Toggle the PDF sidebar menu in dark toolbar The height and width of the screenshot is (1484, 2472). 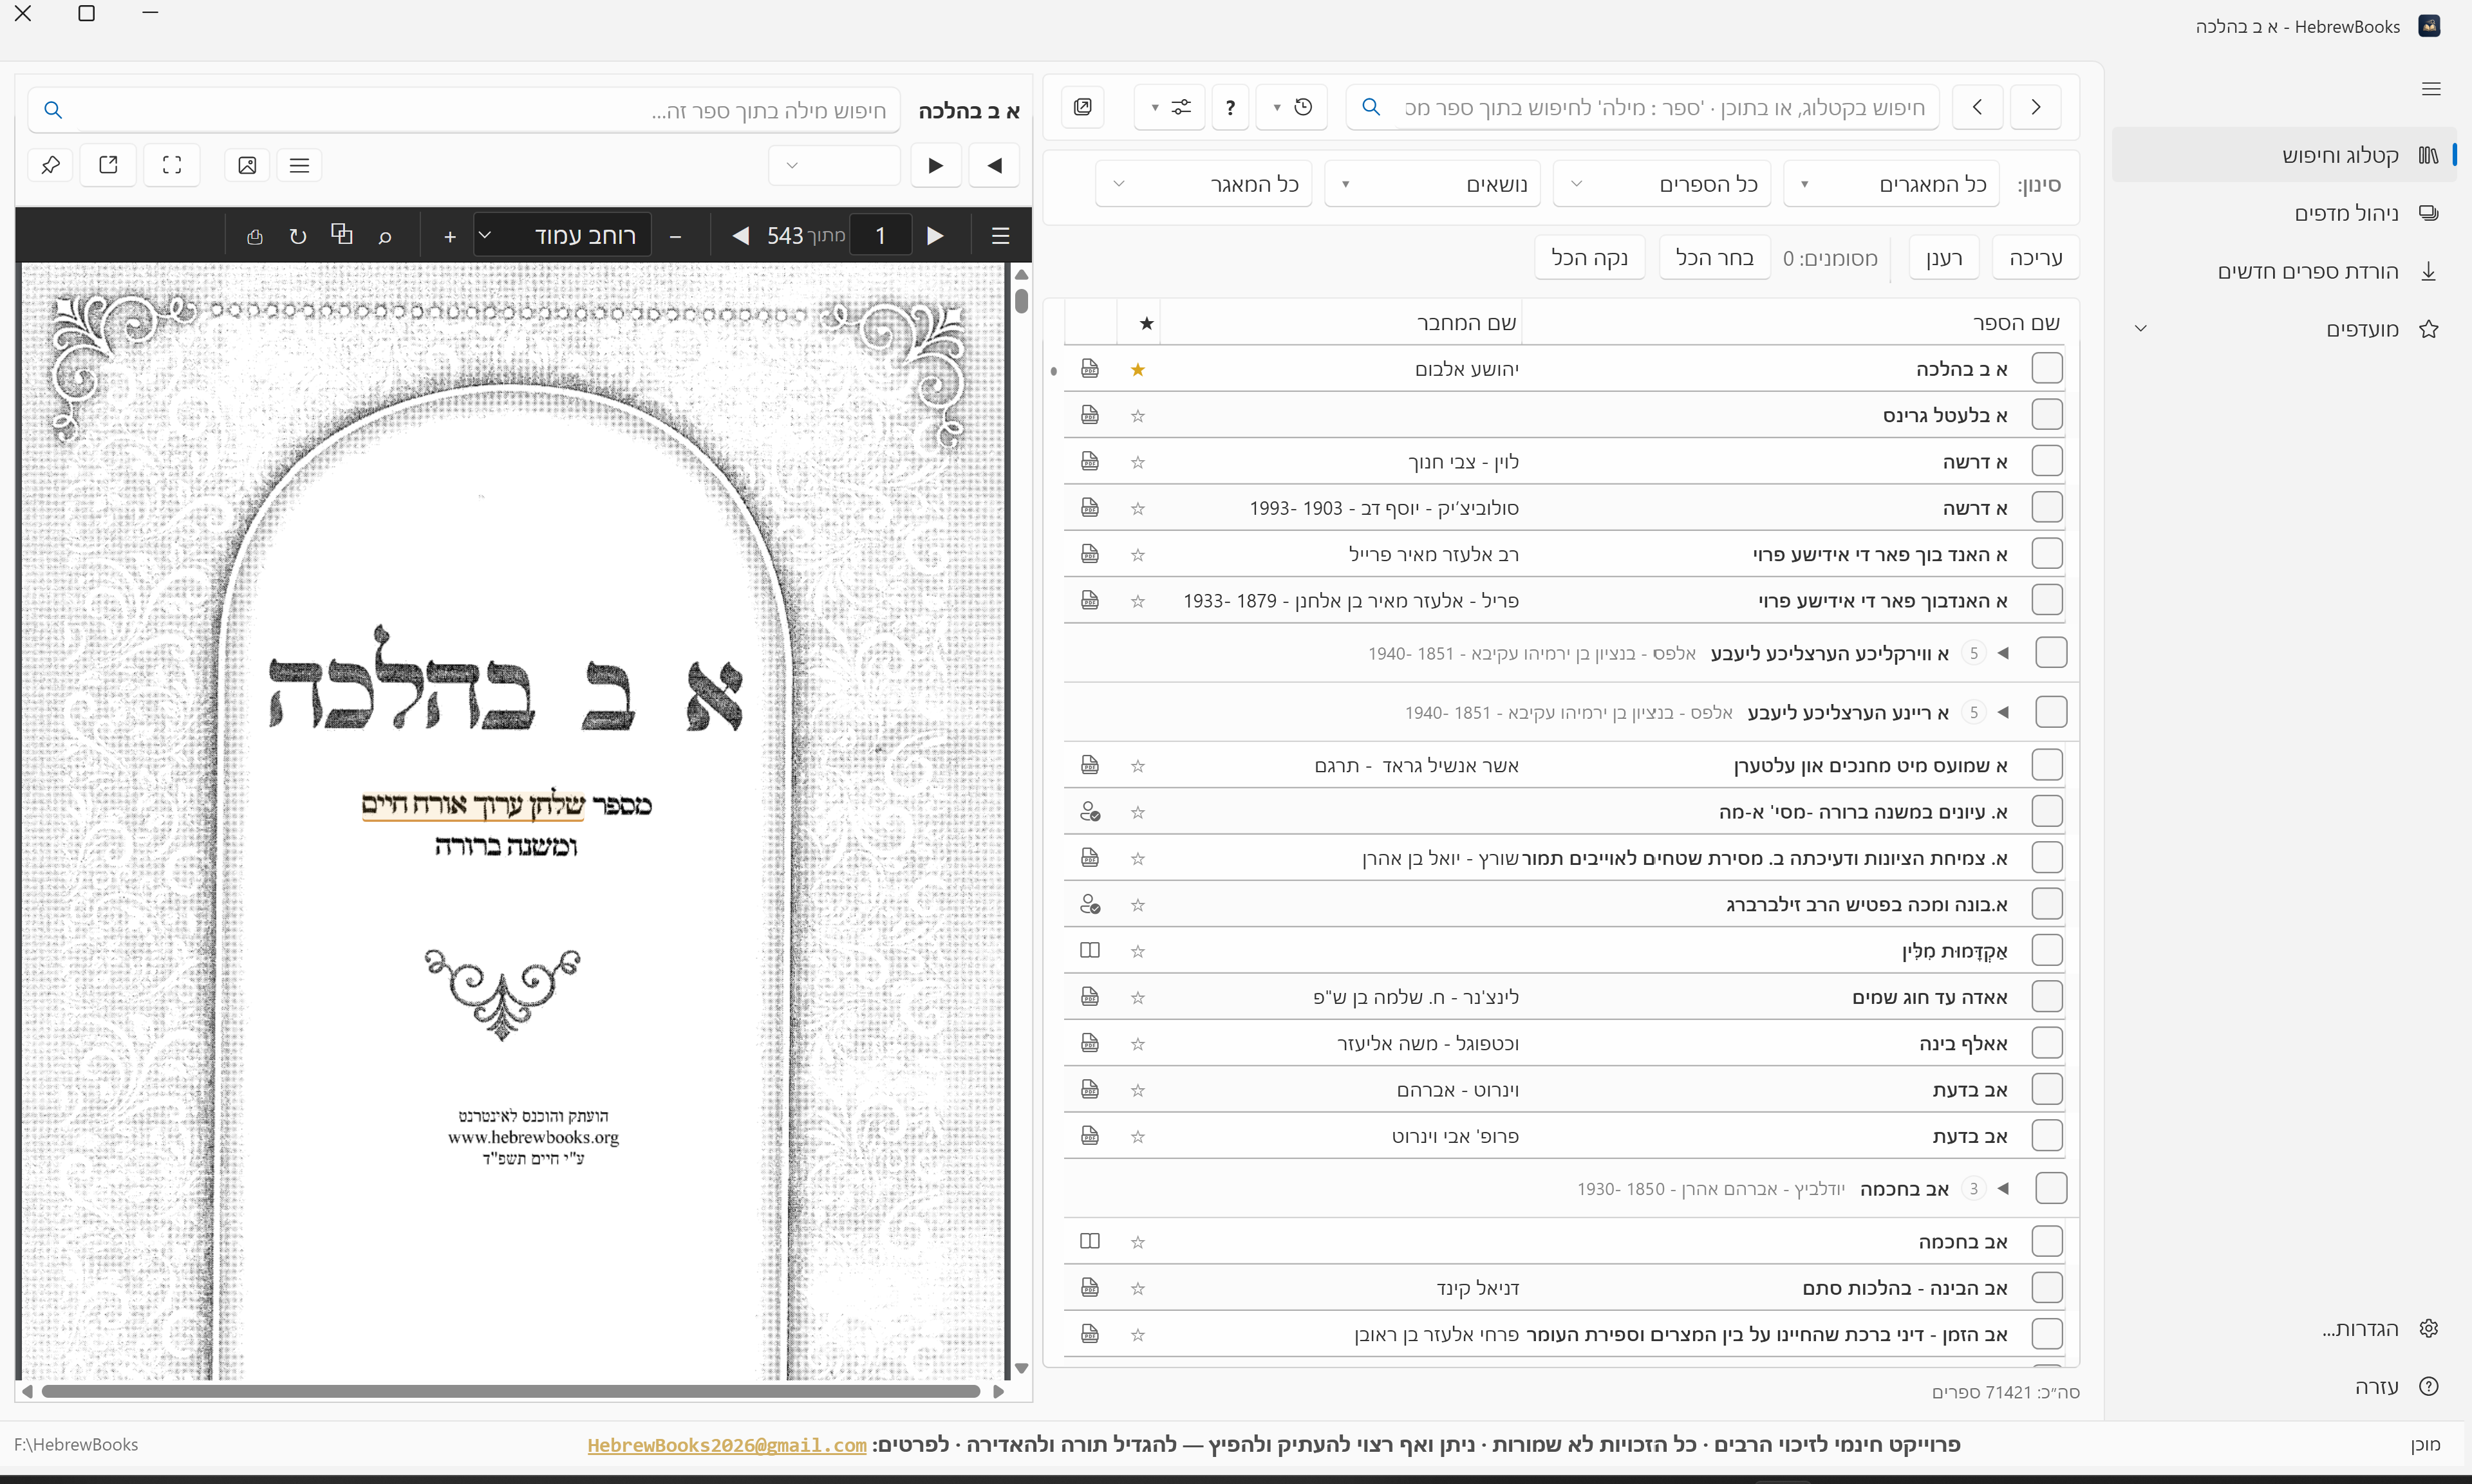click(x=1000, y=236)
